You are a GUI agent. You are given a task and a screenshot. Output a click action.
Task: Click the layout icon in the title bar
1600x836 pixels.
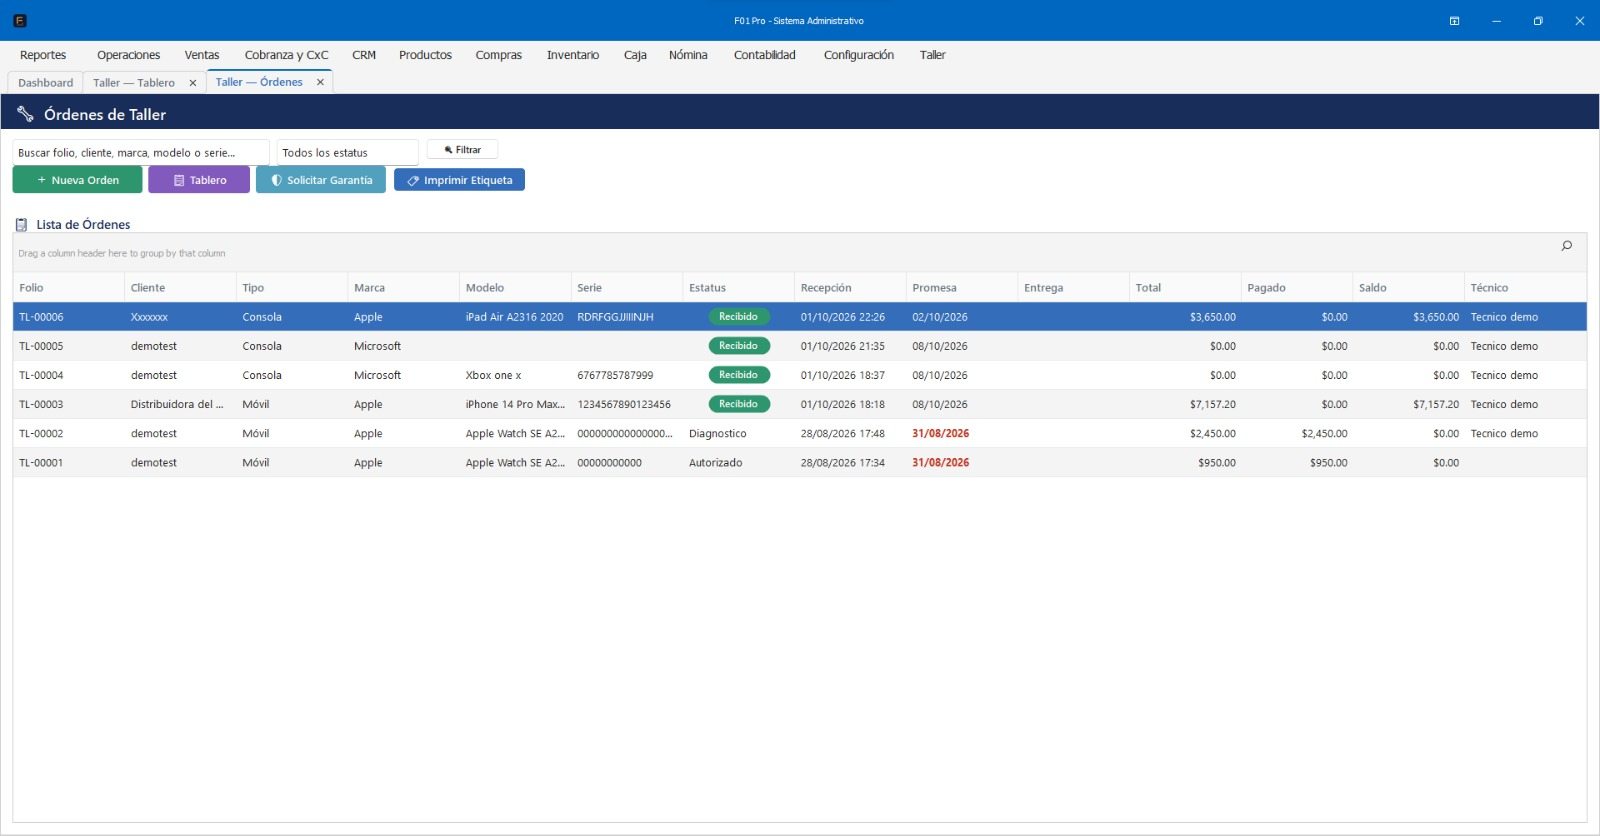(x=1454, y=21)
